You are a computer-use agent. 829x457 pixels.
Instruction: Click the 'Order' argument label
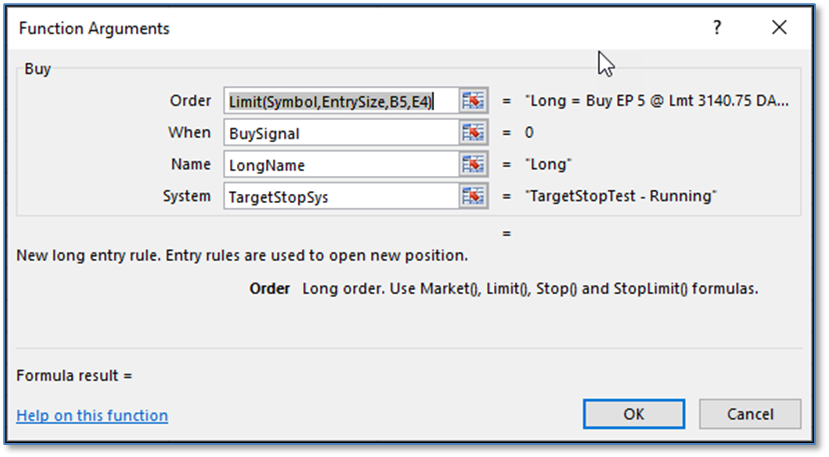point(190,101)
